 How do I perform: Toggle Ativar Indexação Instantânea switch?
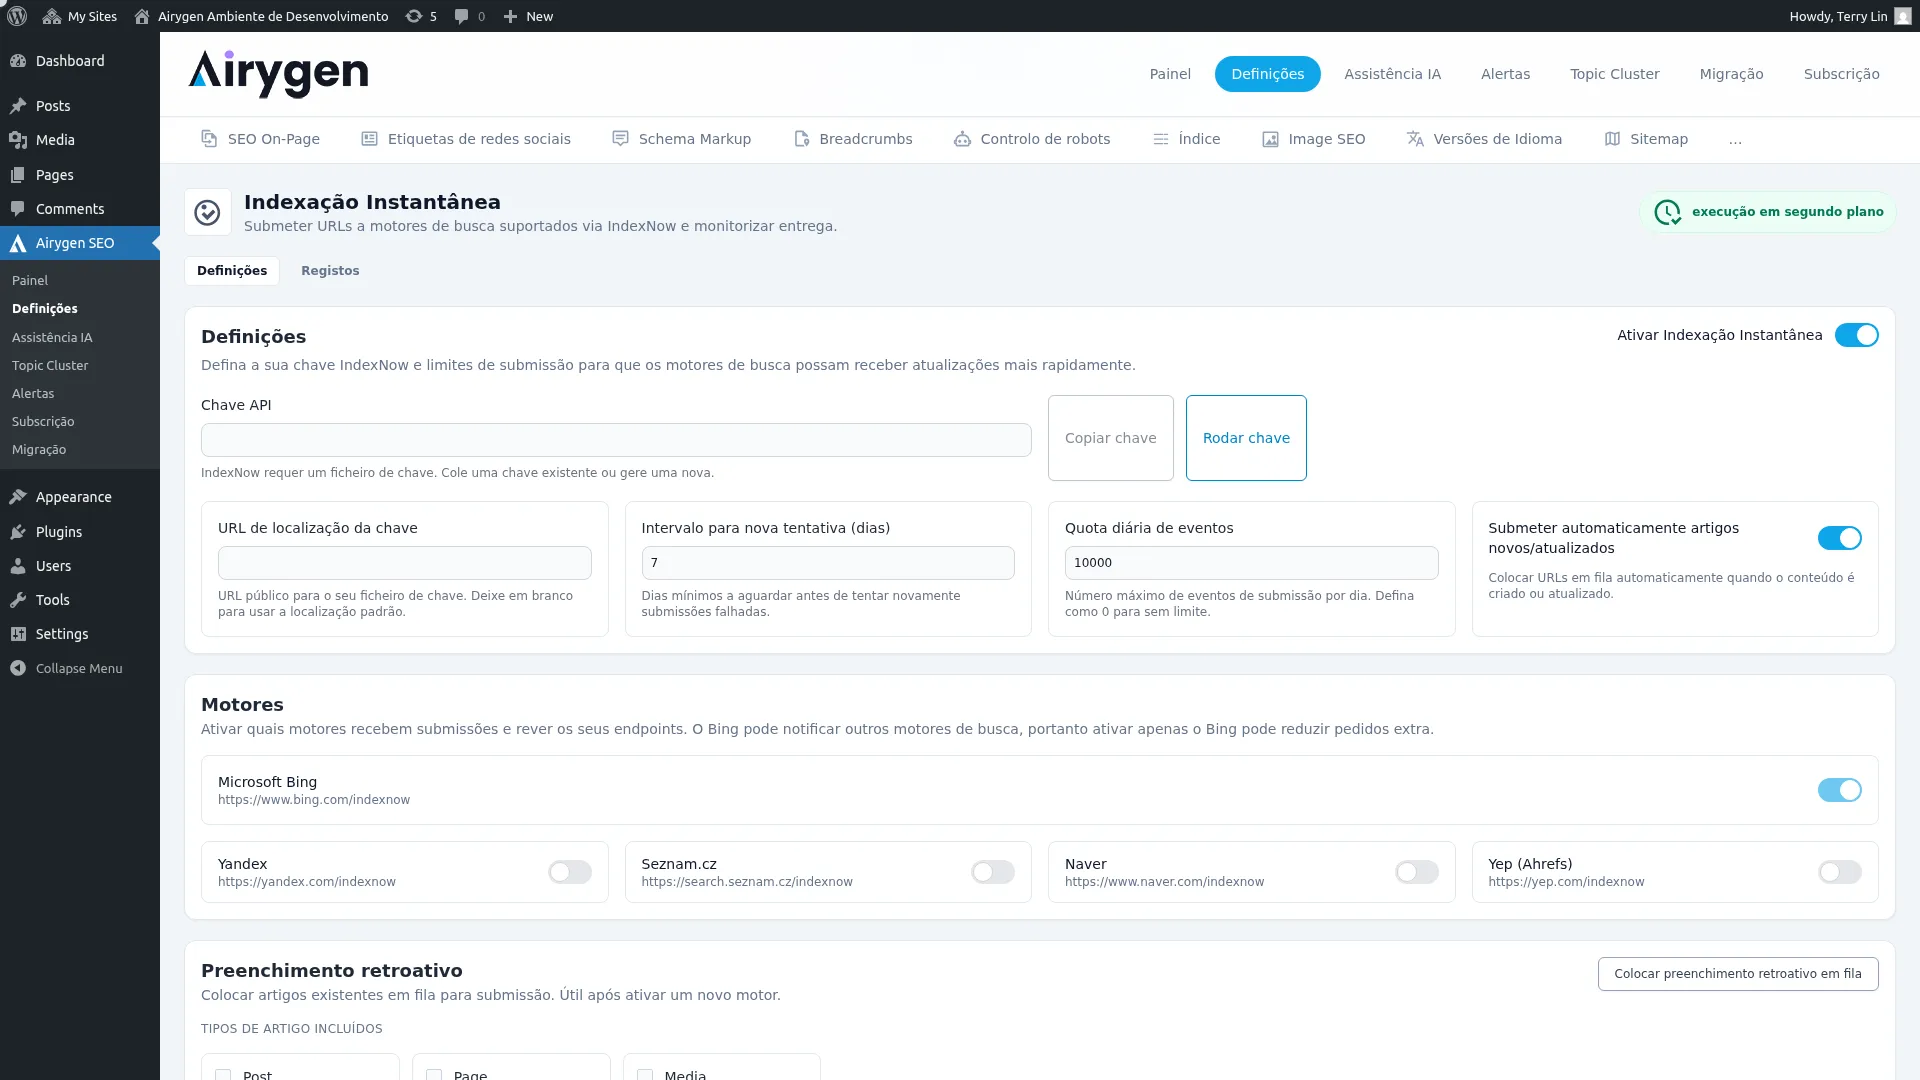point(1856,335)
